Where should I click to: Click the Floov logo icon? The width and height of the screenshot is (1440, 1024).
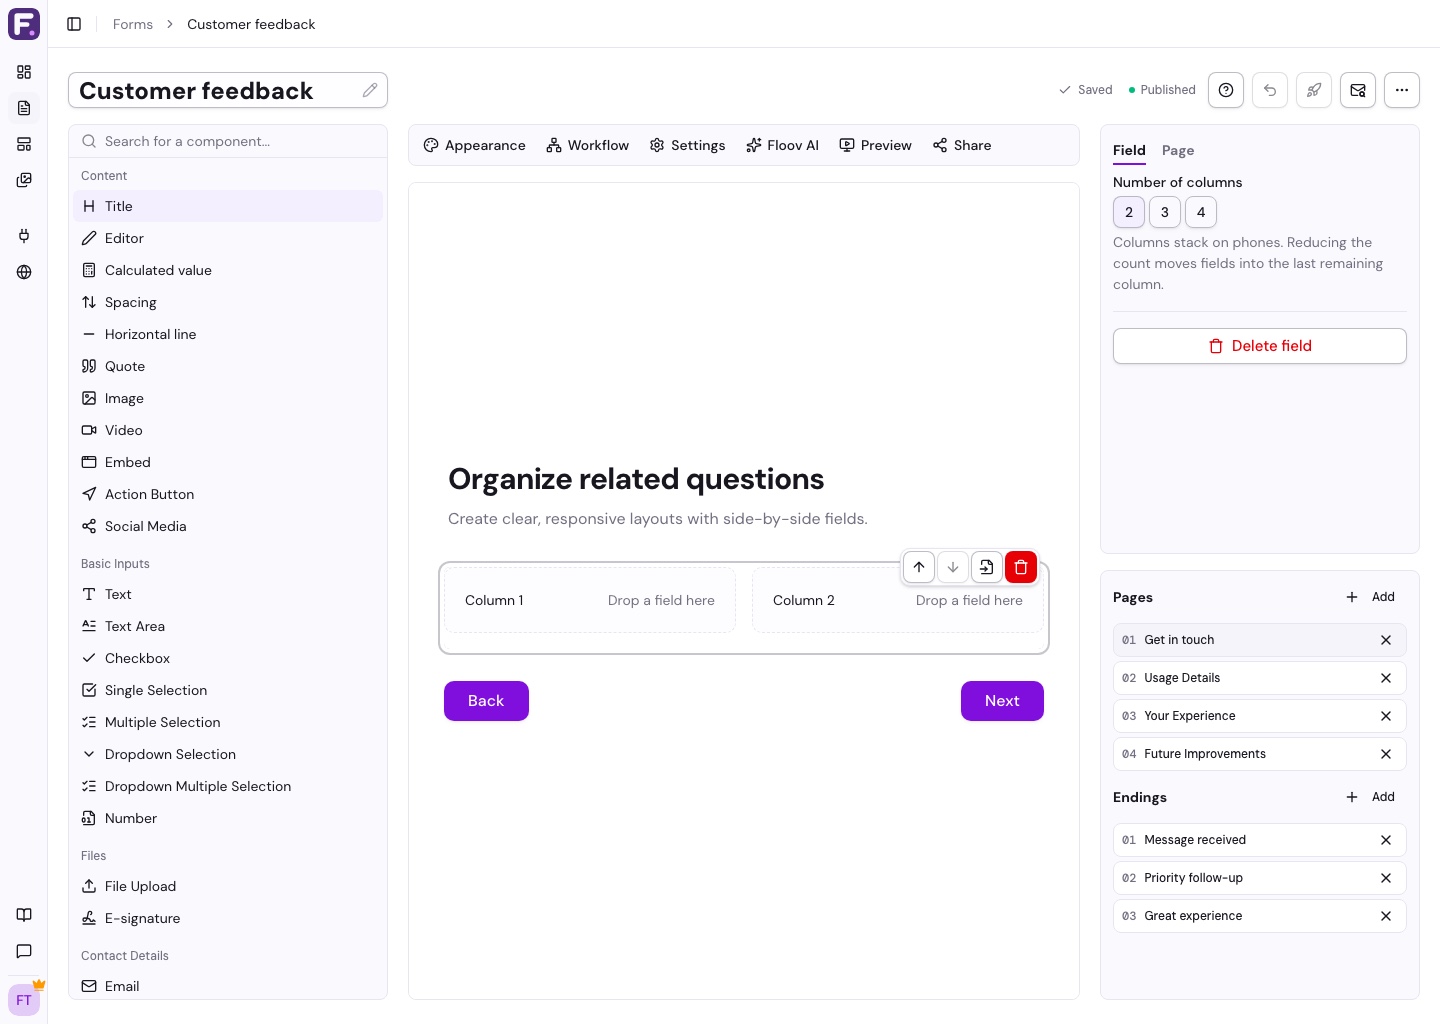pos(24,24)
